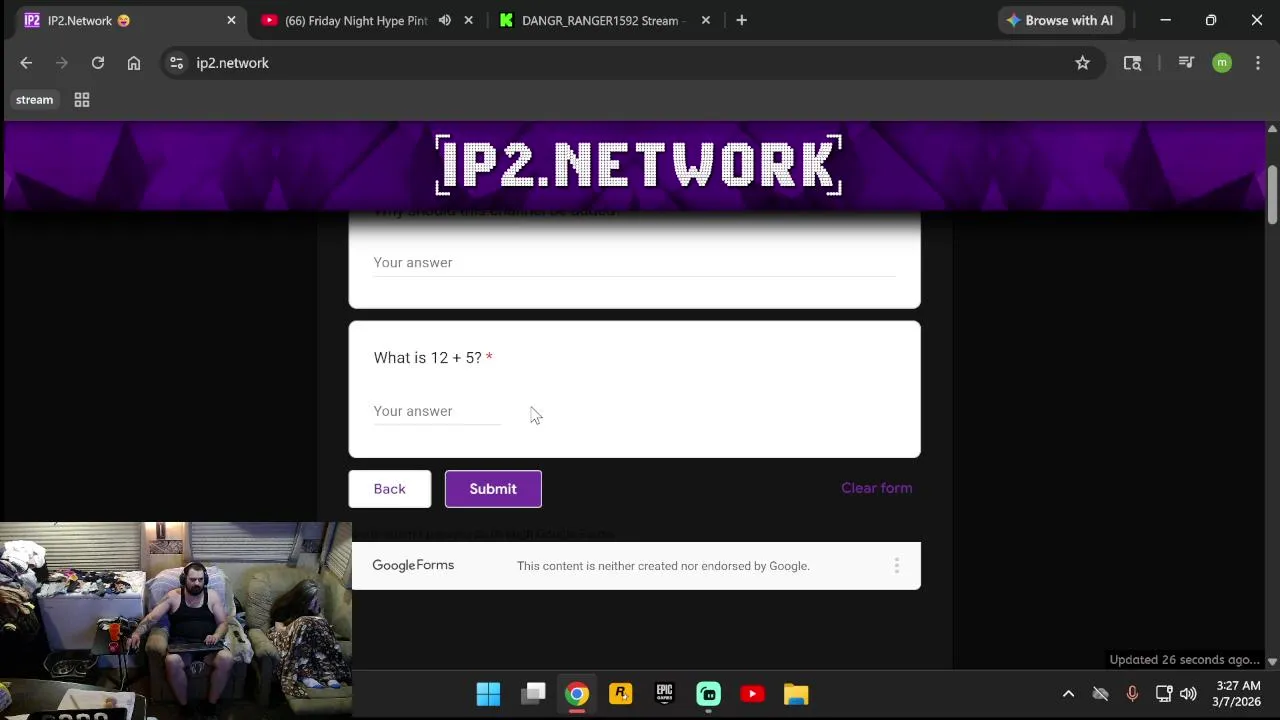Open a new browser tab
Image resolution: width=1280 pixels, height=720 pixels.
[741, 20]
